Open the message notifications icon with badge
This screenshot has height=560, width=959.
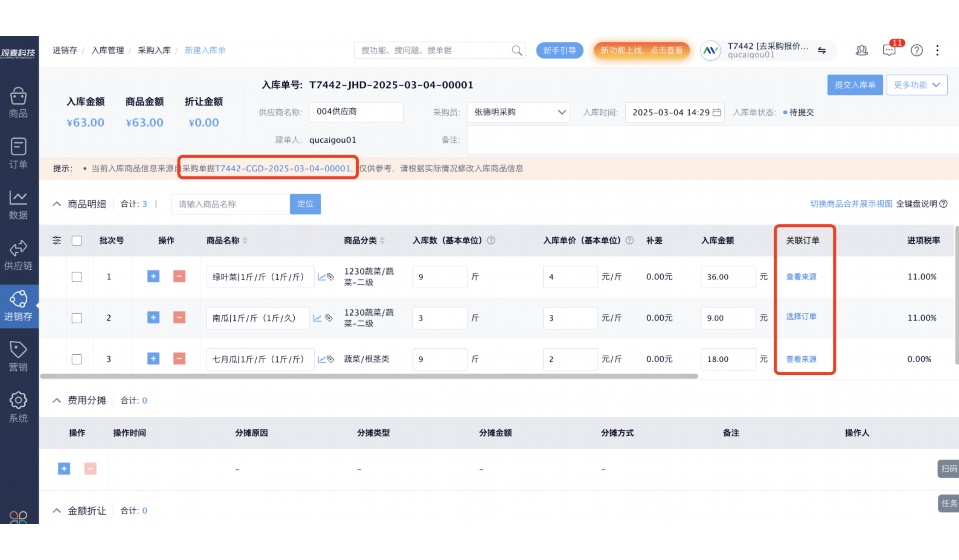(889, 50)
